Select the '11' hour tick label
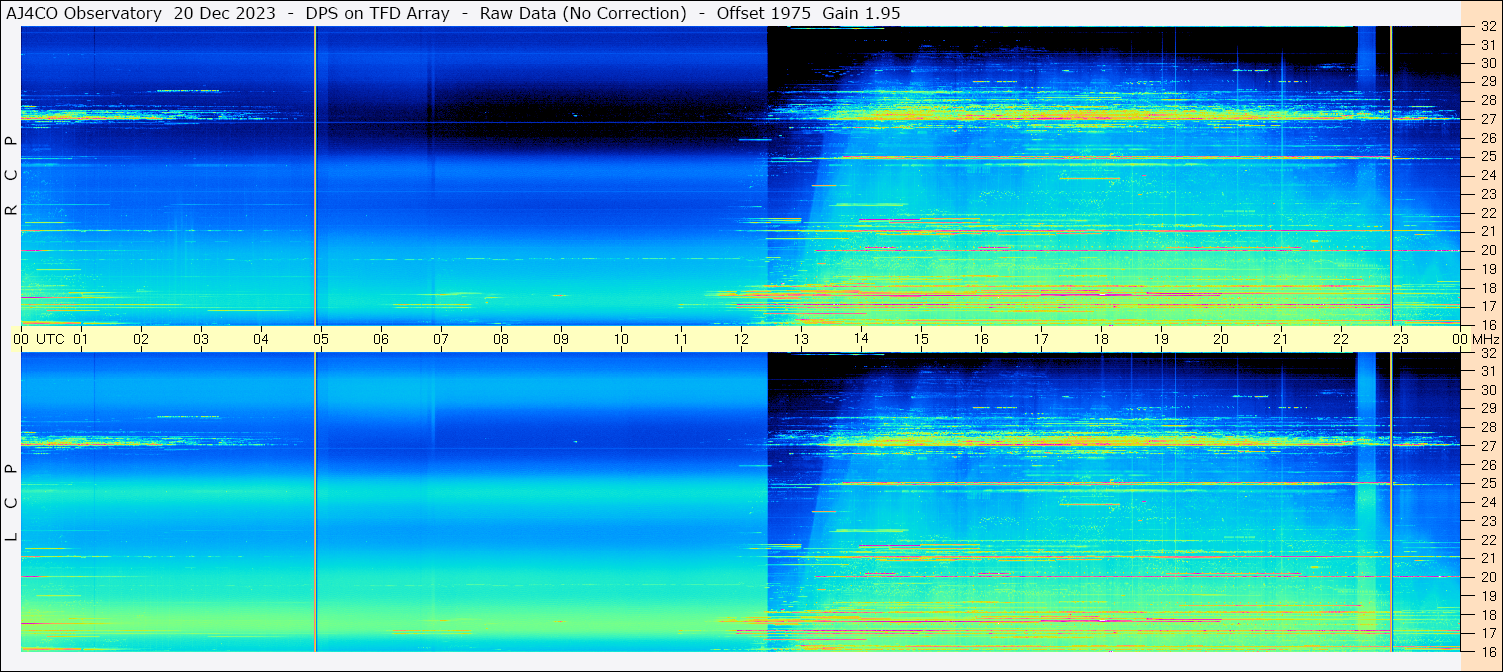The width and height of the screenshot is (1503, 672). pos(681,339)
